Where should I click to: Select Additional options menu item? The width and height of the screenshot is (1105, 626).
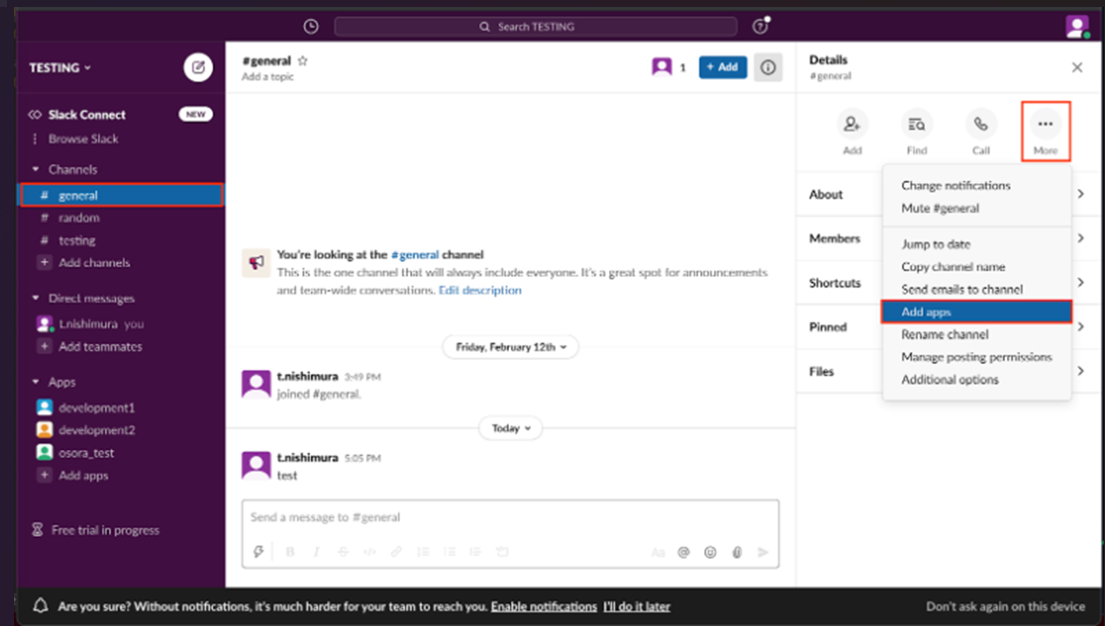(x=977, y=379)
